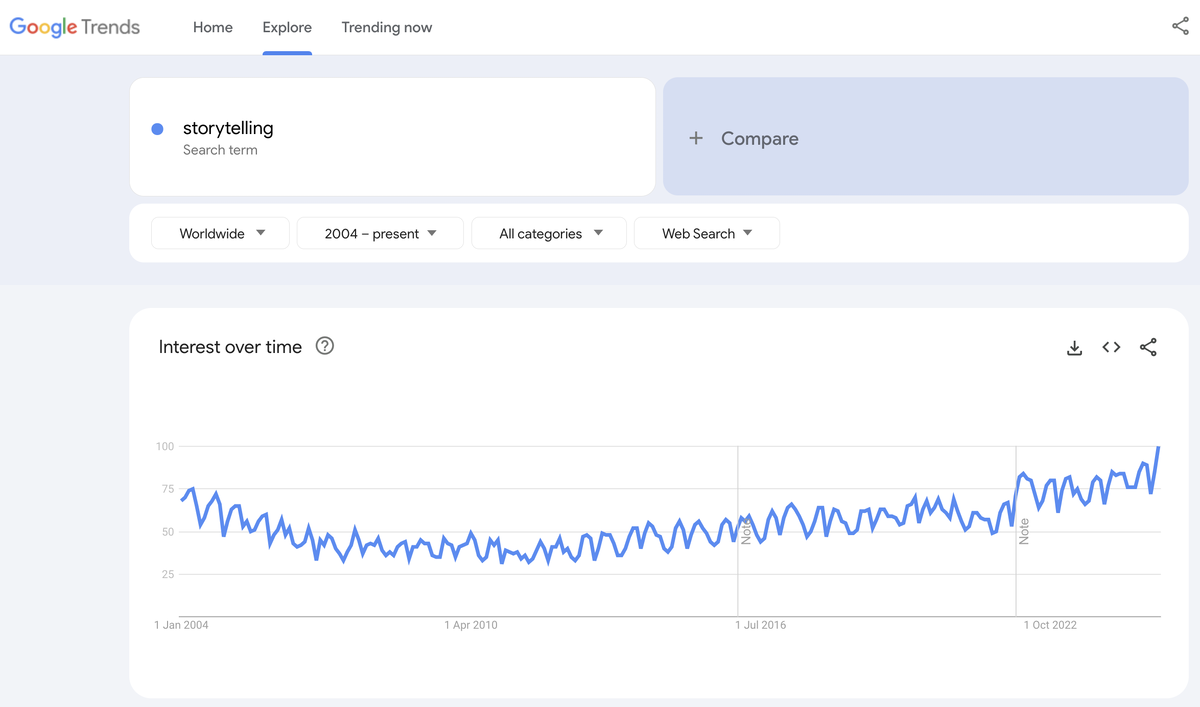The image size is (1200, 707).
Task: Share the interest over time chart
Action: point(1148,347)
